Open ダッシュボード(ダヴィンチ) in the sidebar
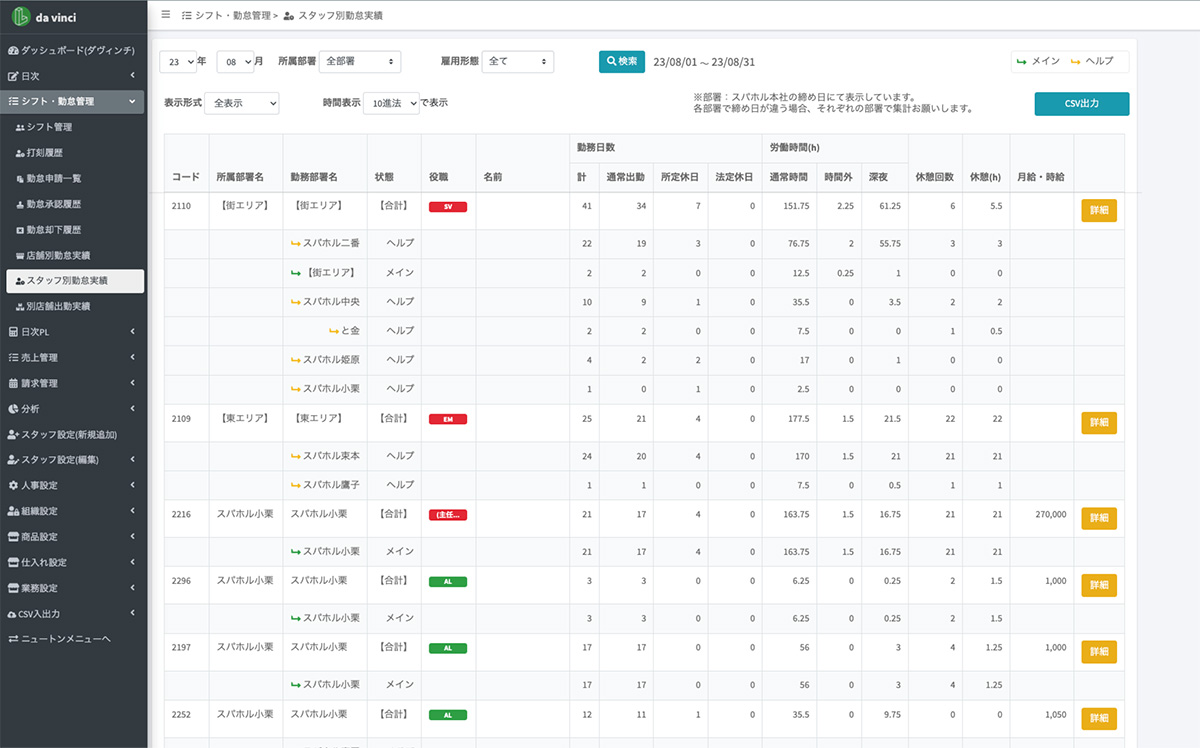The width and height of the screenshot is (1200, 748). click(71, 50)
